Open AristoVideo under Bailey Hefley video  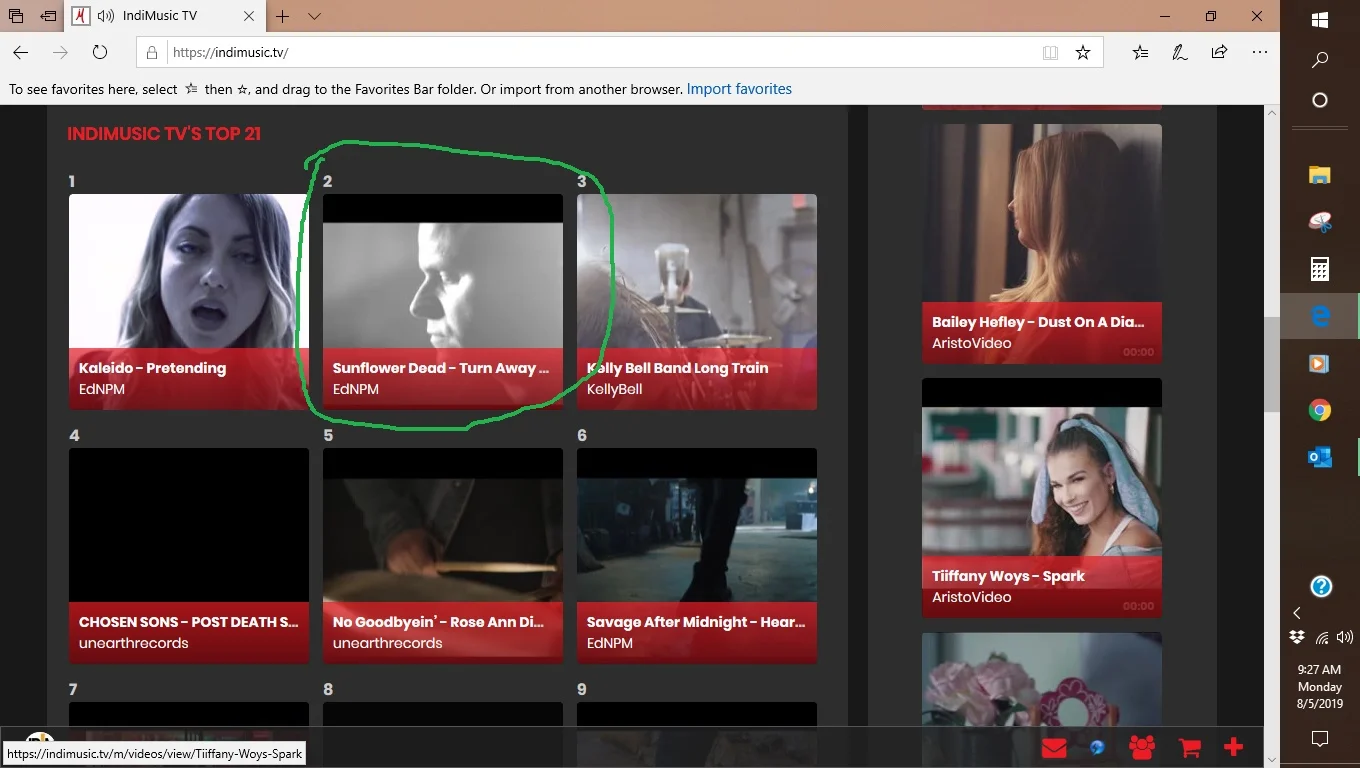pyautogui.click(x=971, y=343)
